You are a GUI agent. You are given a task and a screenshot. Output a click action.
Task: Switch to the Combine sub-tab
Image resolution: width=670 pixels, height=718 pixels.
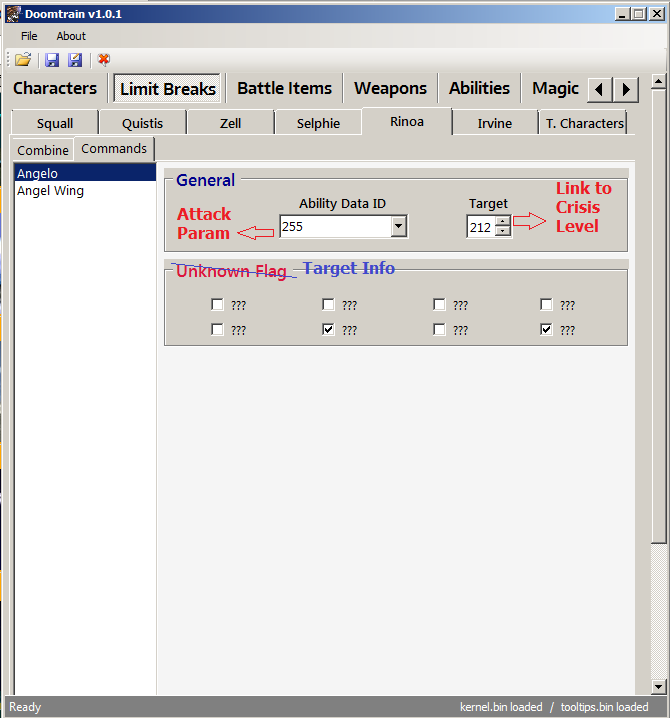point(43,150)
